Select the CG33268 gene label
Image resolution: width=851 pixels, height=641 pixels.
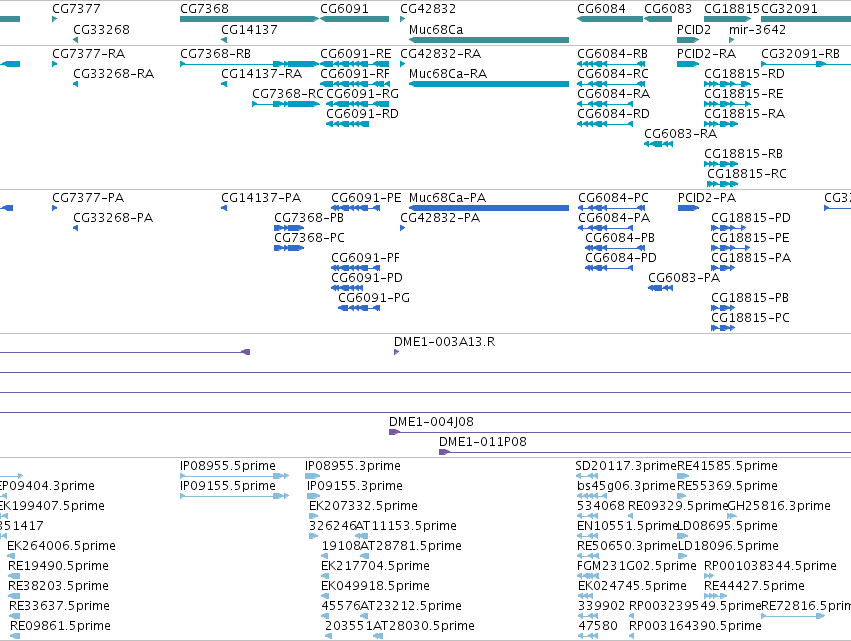tap(101, 29)
